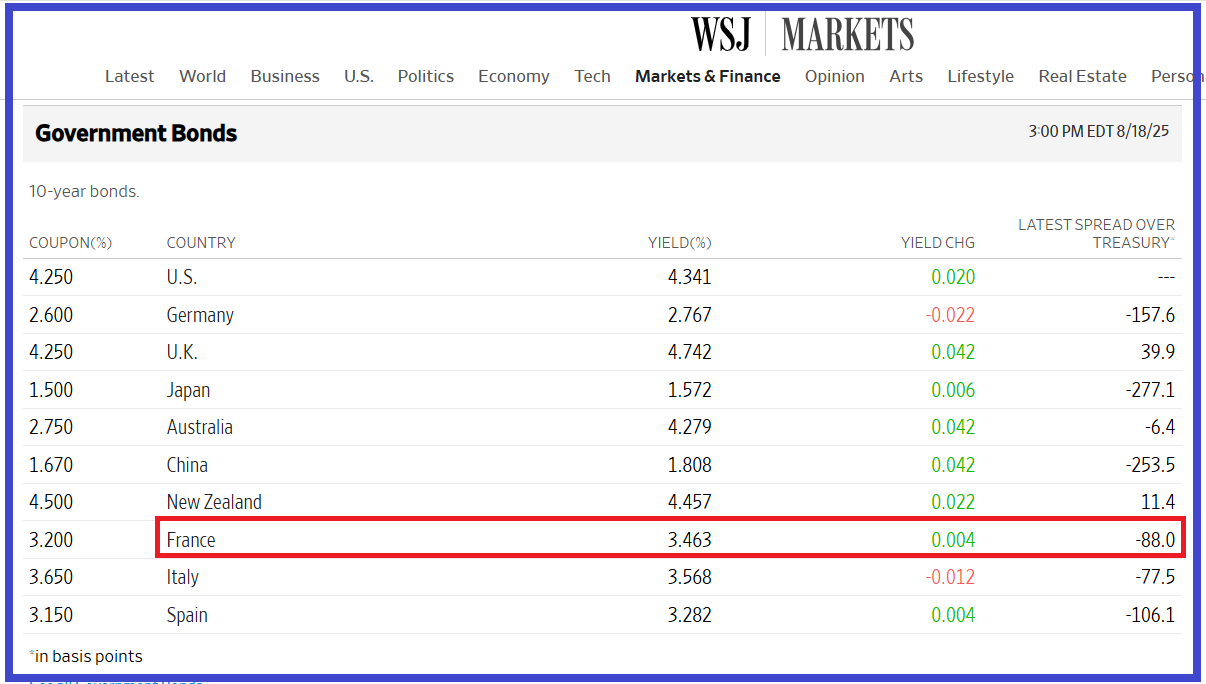
Task: Open the Economy menu item
Action: pyautogui.click(x=513, y=76)
